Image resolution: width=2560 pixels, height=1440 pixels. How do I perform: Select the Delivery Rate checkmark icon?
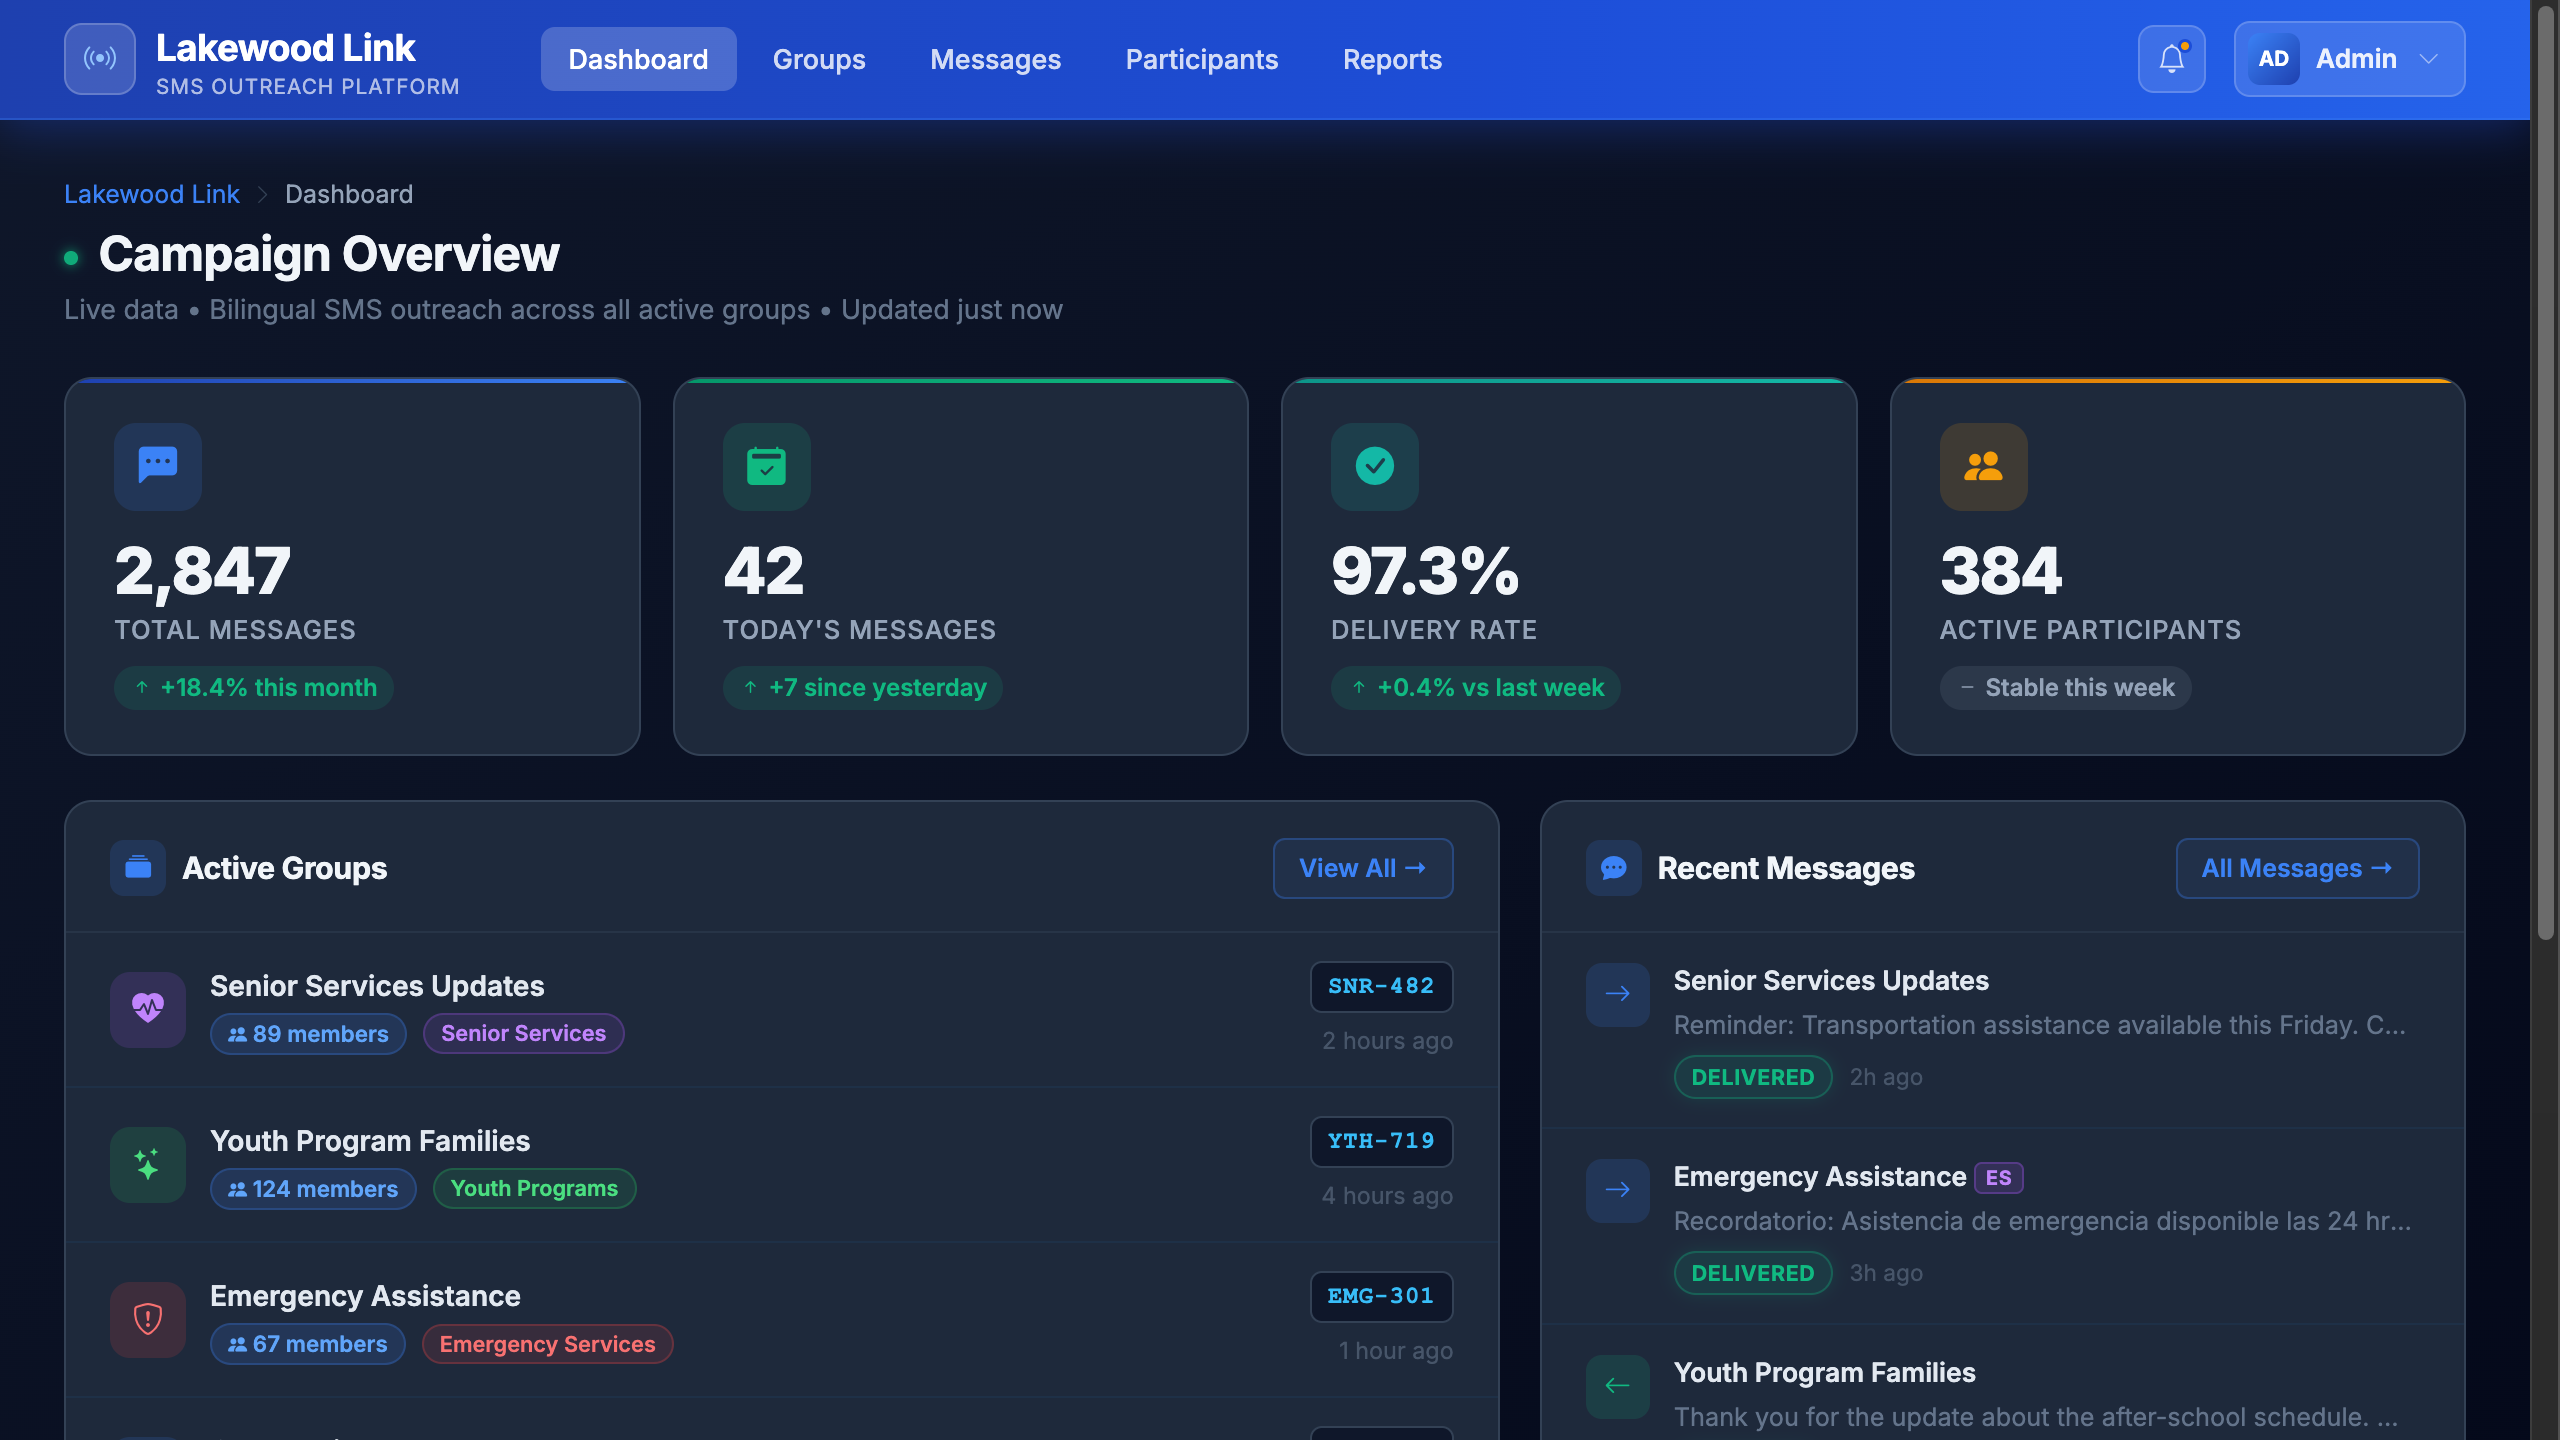[x=1375, y=466]
